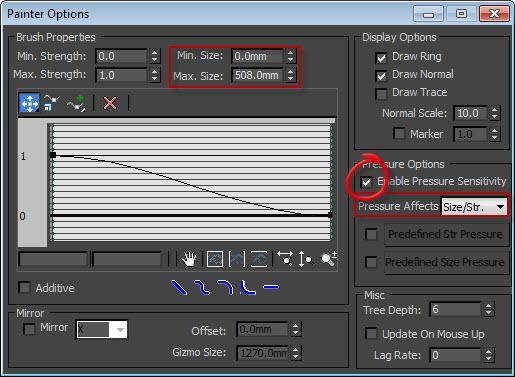
Task: Enable the Draw Trace checkbox
Action: [381, 94]
